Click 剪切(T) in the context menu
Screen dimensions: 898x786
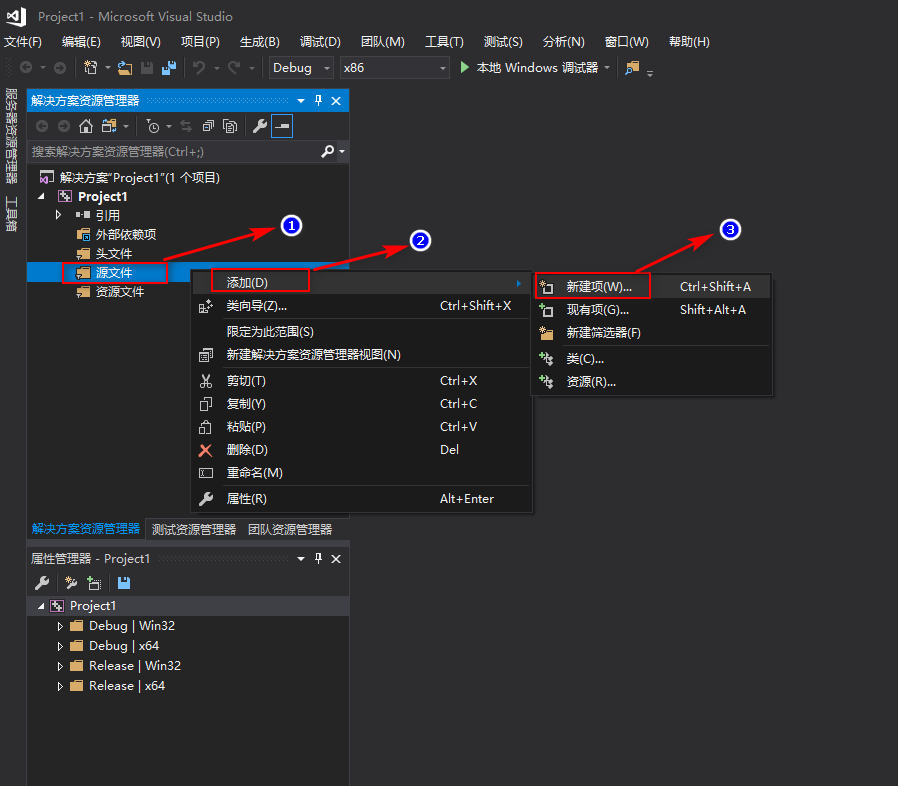click(x=359, y=381)
